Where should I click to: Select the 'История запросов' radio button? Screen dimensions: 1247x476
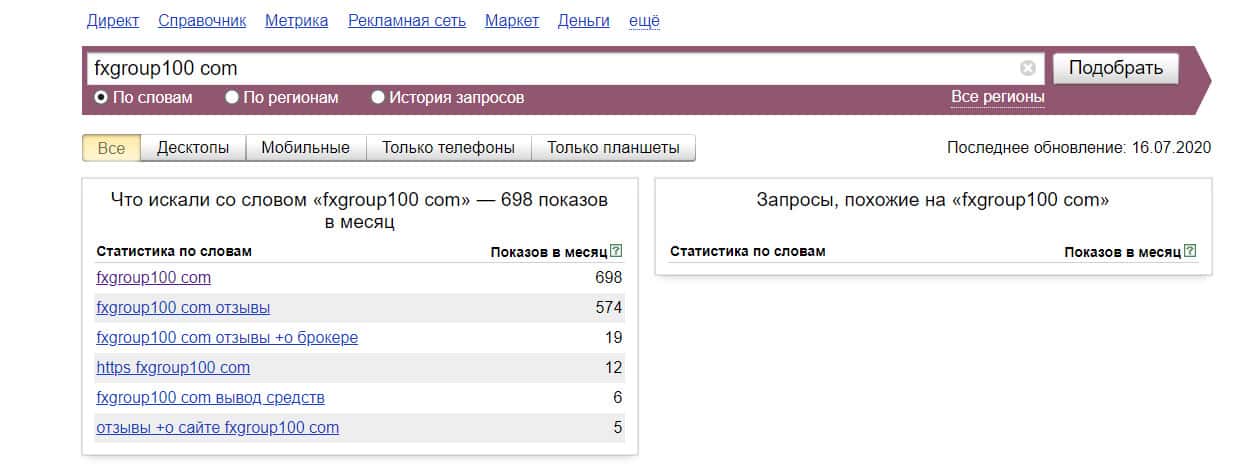378,98
